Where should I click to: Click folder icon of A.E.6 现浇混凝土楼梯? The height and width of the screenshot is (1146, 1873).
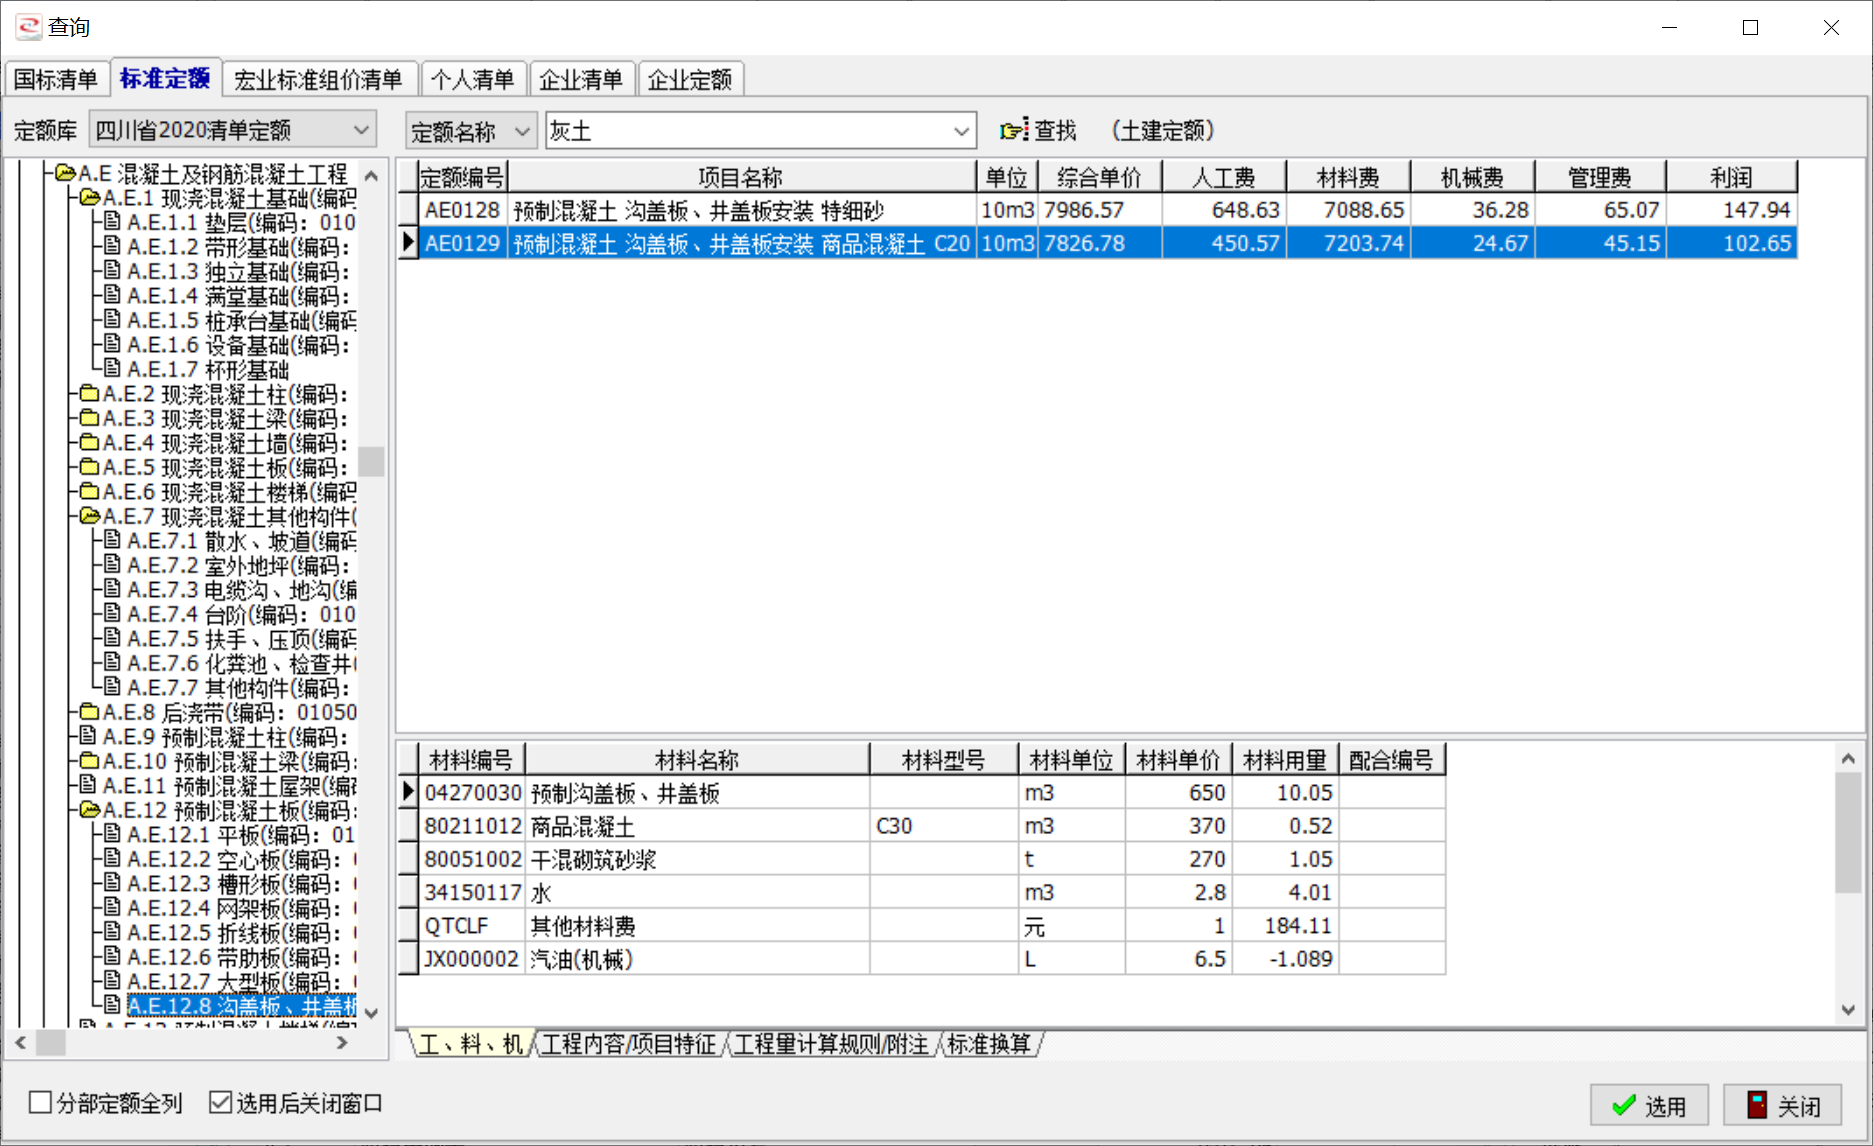point(89,492)
